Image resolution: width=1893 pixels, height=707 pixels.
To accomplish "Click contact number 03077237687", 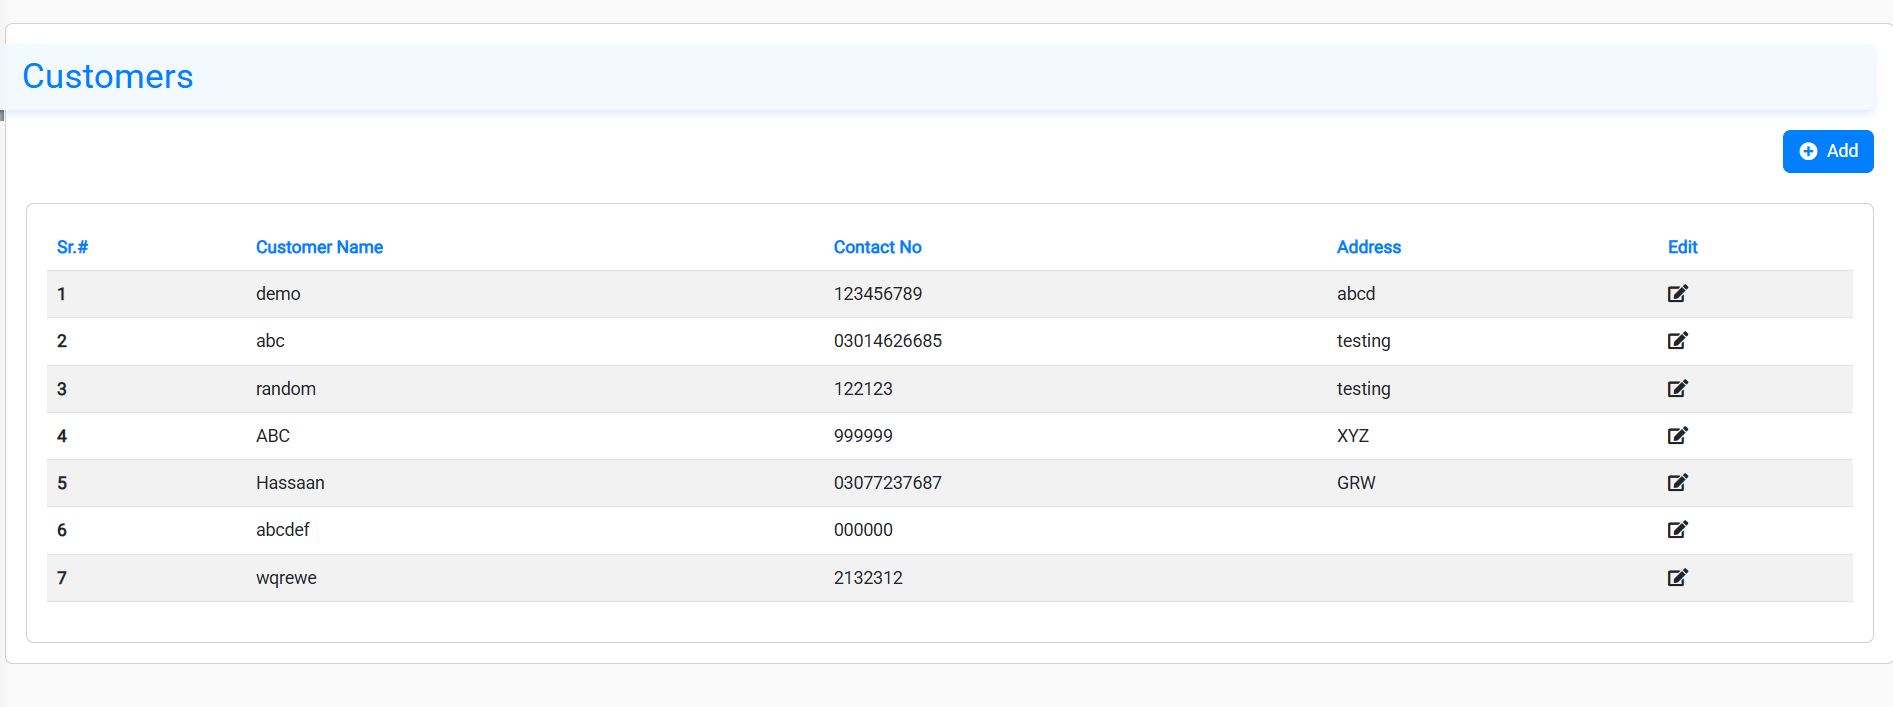I will coord(887,483).
